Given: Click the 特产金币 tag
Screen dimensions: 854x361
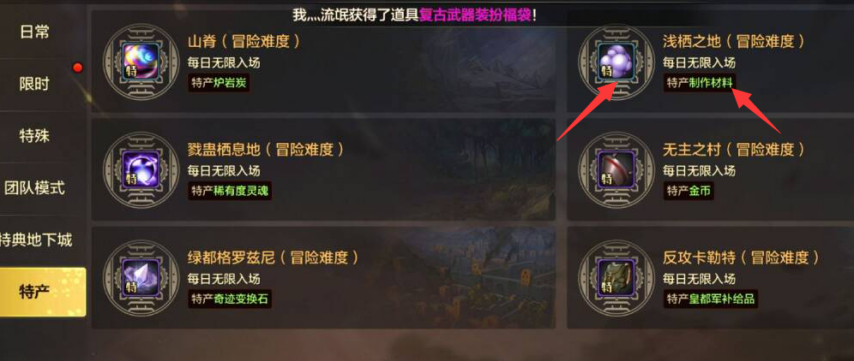Looking at the screenshot, I should (688, 191).
